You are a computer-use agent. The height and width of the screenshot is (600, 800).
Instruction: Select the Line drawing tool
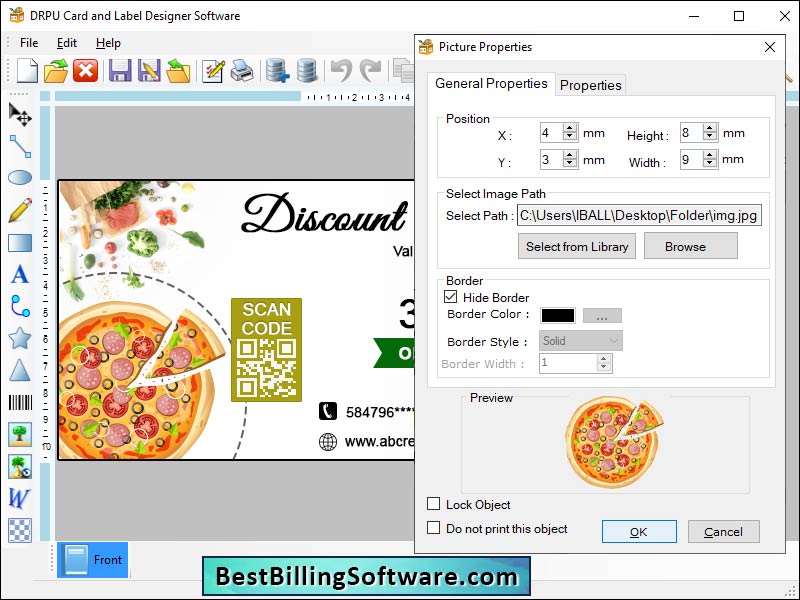coord(20,146)
